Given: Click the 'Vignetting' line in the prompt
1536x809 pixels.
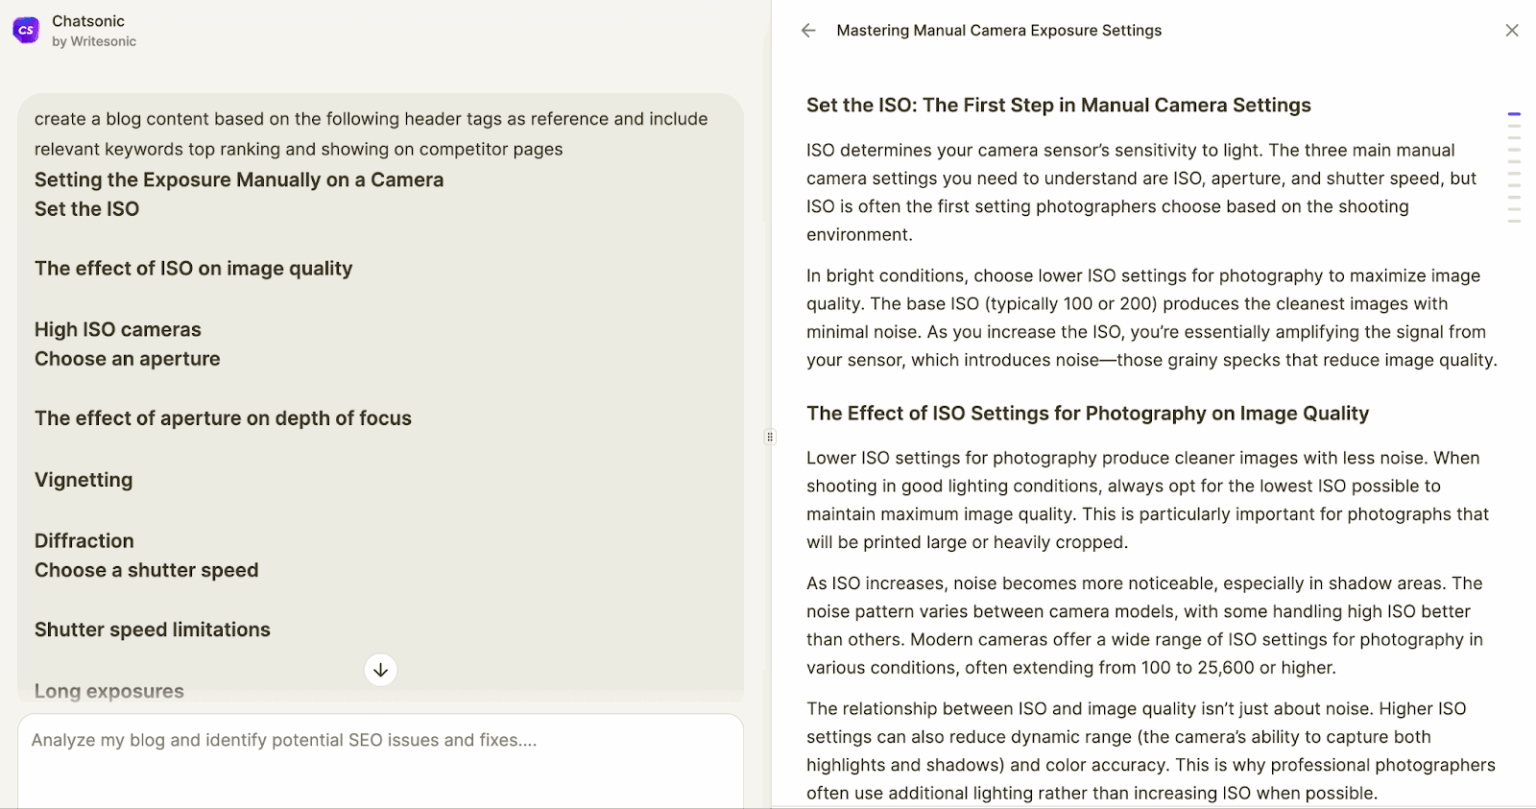Looking at the screenshot, I should [83, 480].
